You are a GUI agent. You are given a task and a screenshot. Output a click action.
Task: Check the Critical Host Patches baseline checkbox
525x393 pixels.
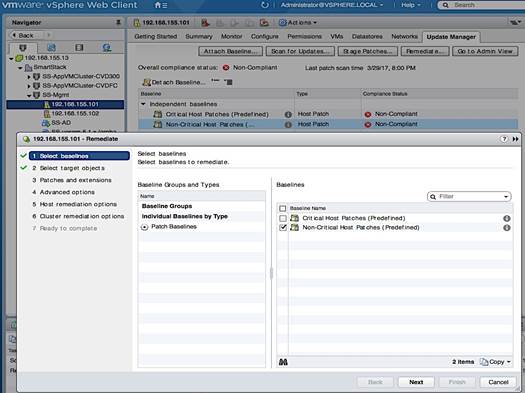283,218
